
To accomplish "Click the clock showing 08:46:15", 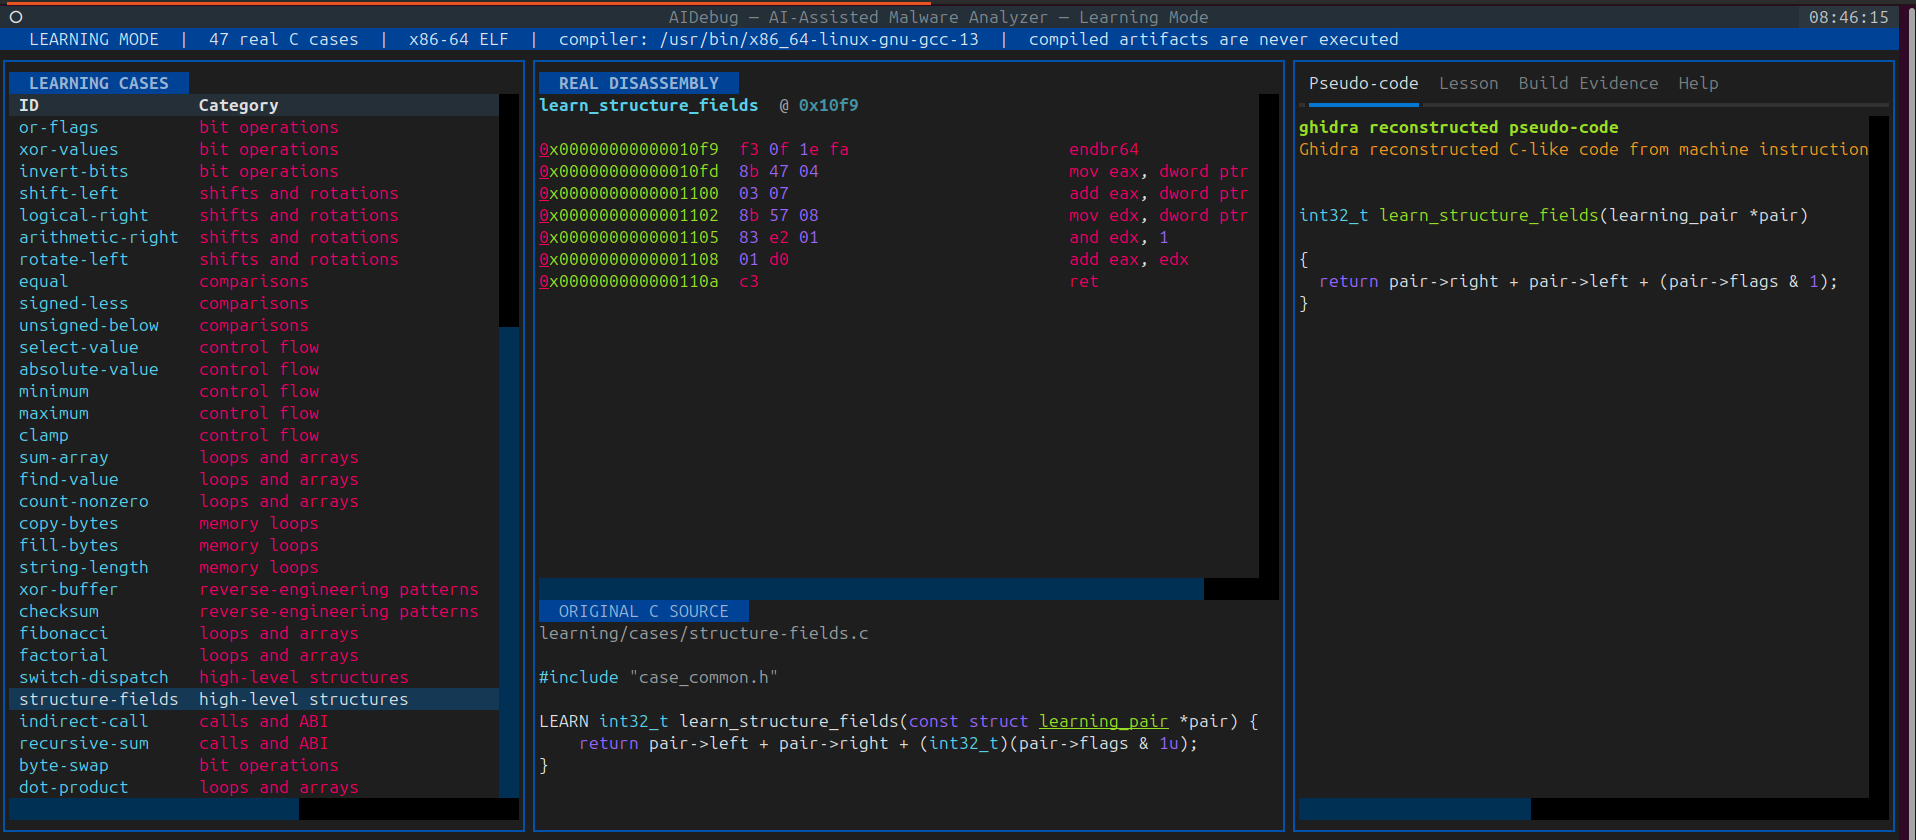I will pyautogui.click(x=1848, y=17).
